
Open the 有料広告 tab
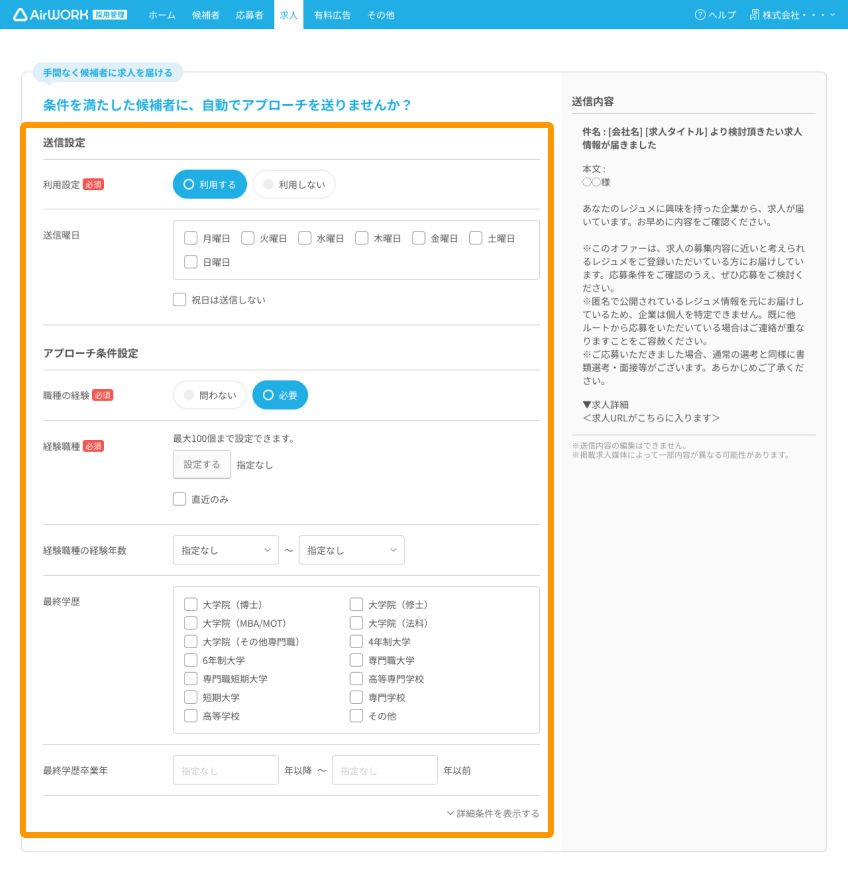(x=332, y=15)
